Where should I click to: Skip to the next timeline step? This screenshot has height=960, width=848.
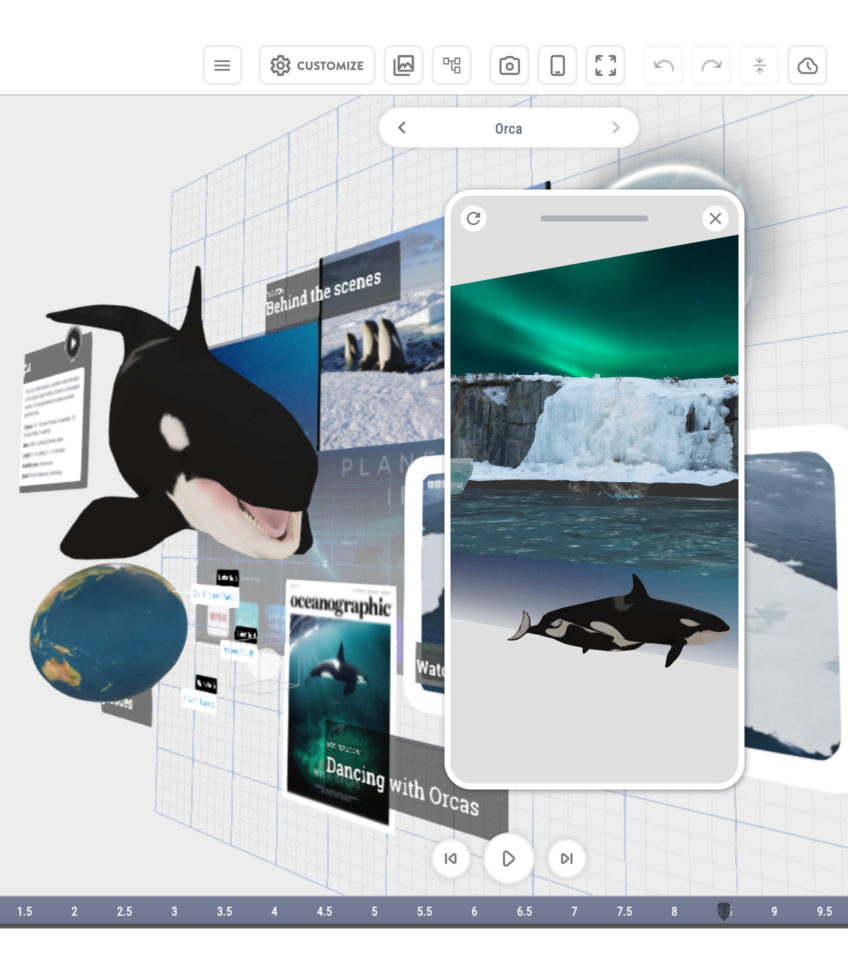pos(566,858)
